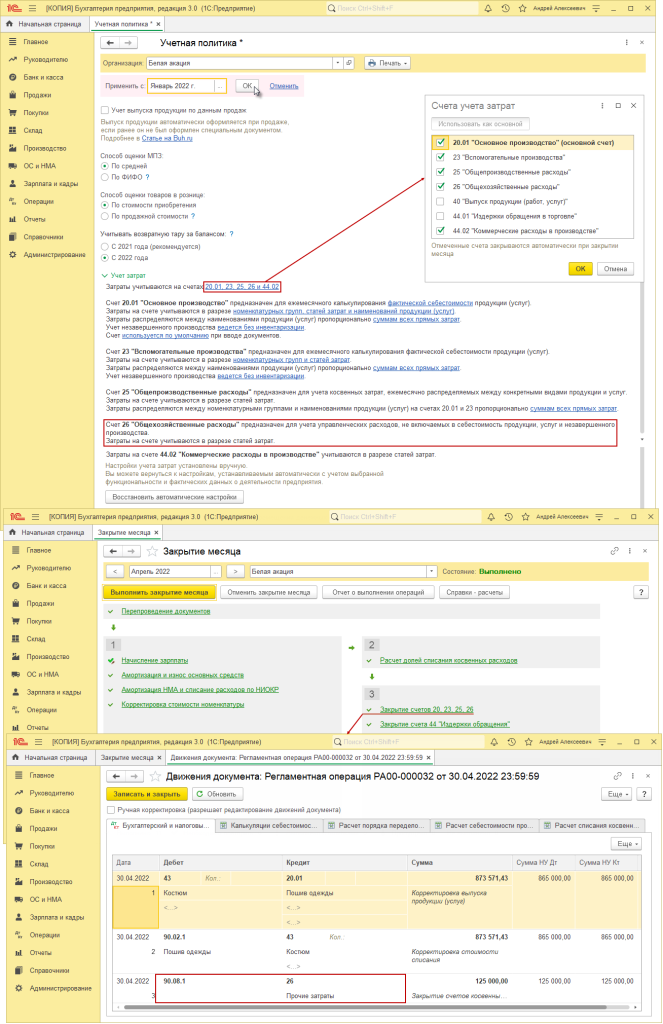This screenshot has height=1024, width=663.
Task: Click link icon in Закрытие месяца form header
Action: [x=614, y=551]
